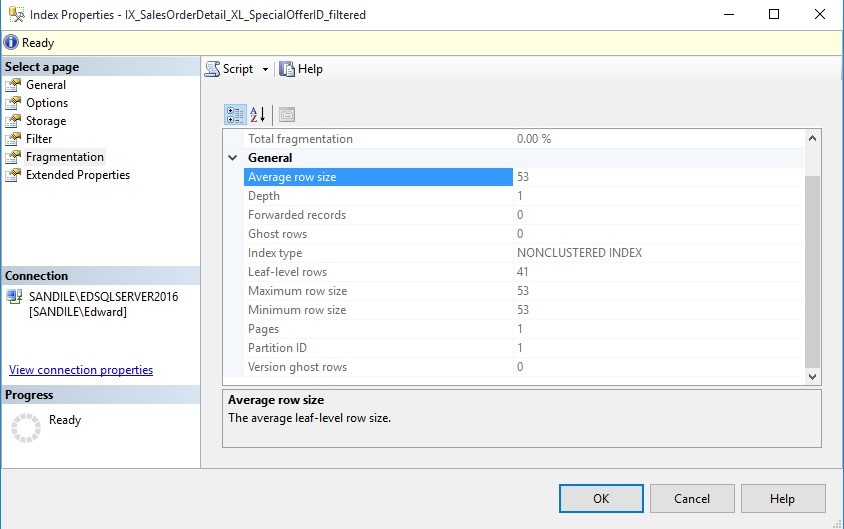The width and height of the screenshot is (844, 529).
Task: Collapse the General property category
Action: (x=233, y=158)
